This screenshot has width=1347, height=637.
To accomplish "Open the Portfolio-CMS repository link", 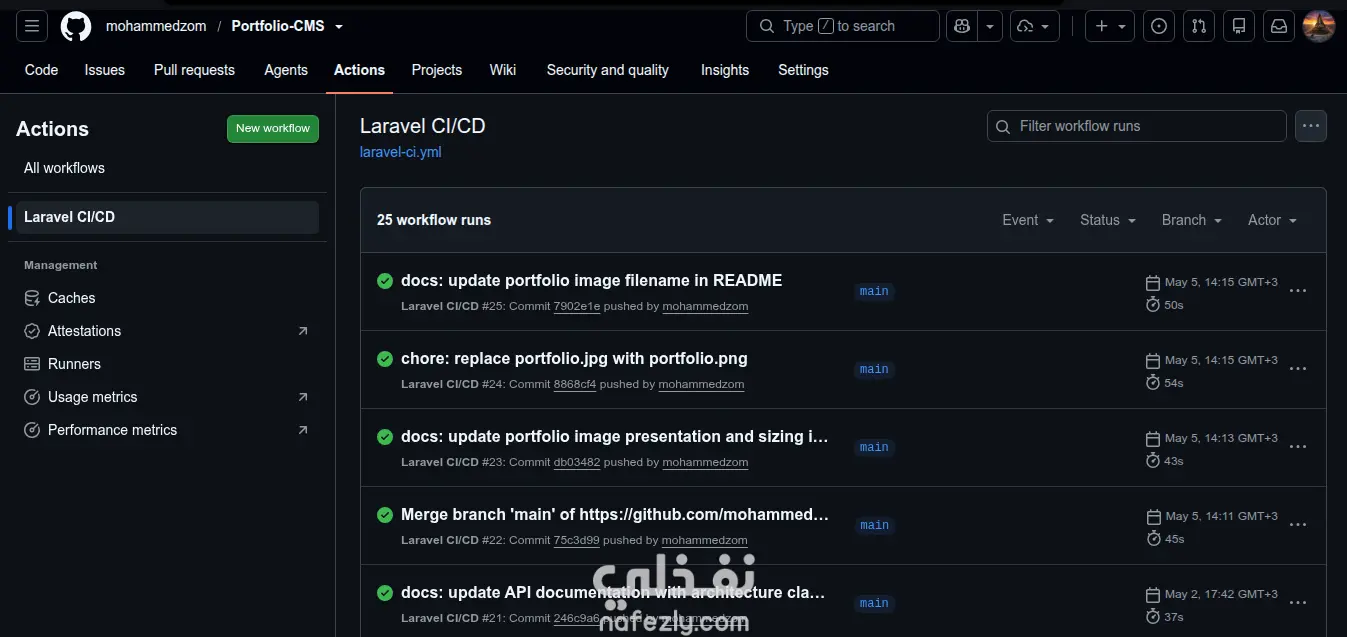I will [278, 26].
